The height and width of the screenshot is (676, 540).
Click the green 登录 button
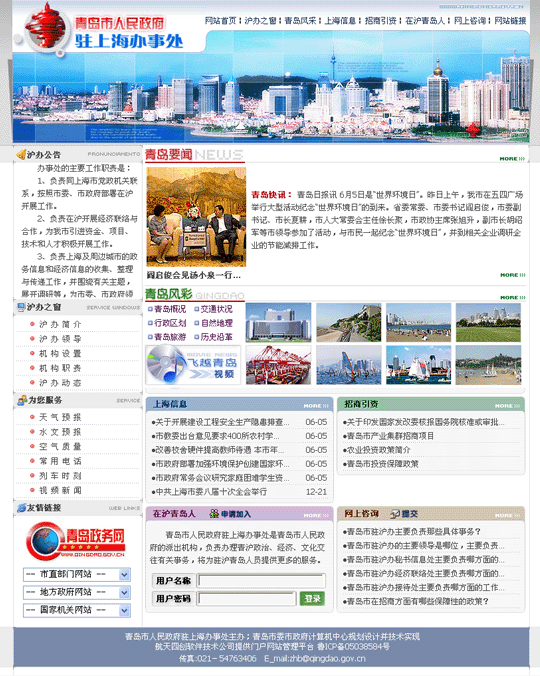click(312, 598)
